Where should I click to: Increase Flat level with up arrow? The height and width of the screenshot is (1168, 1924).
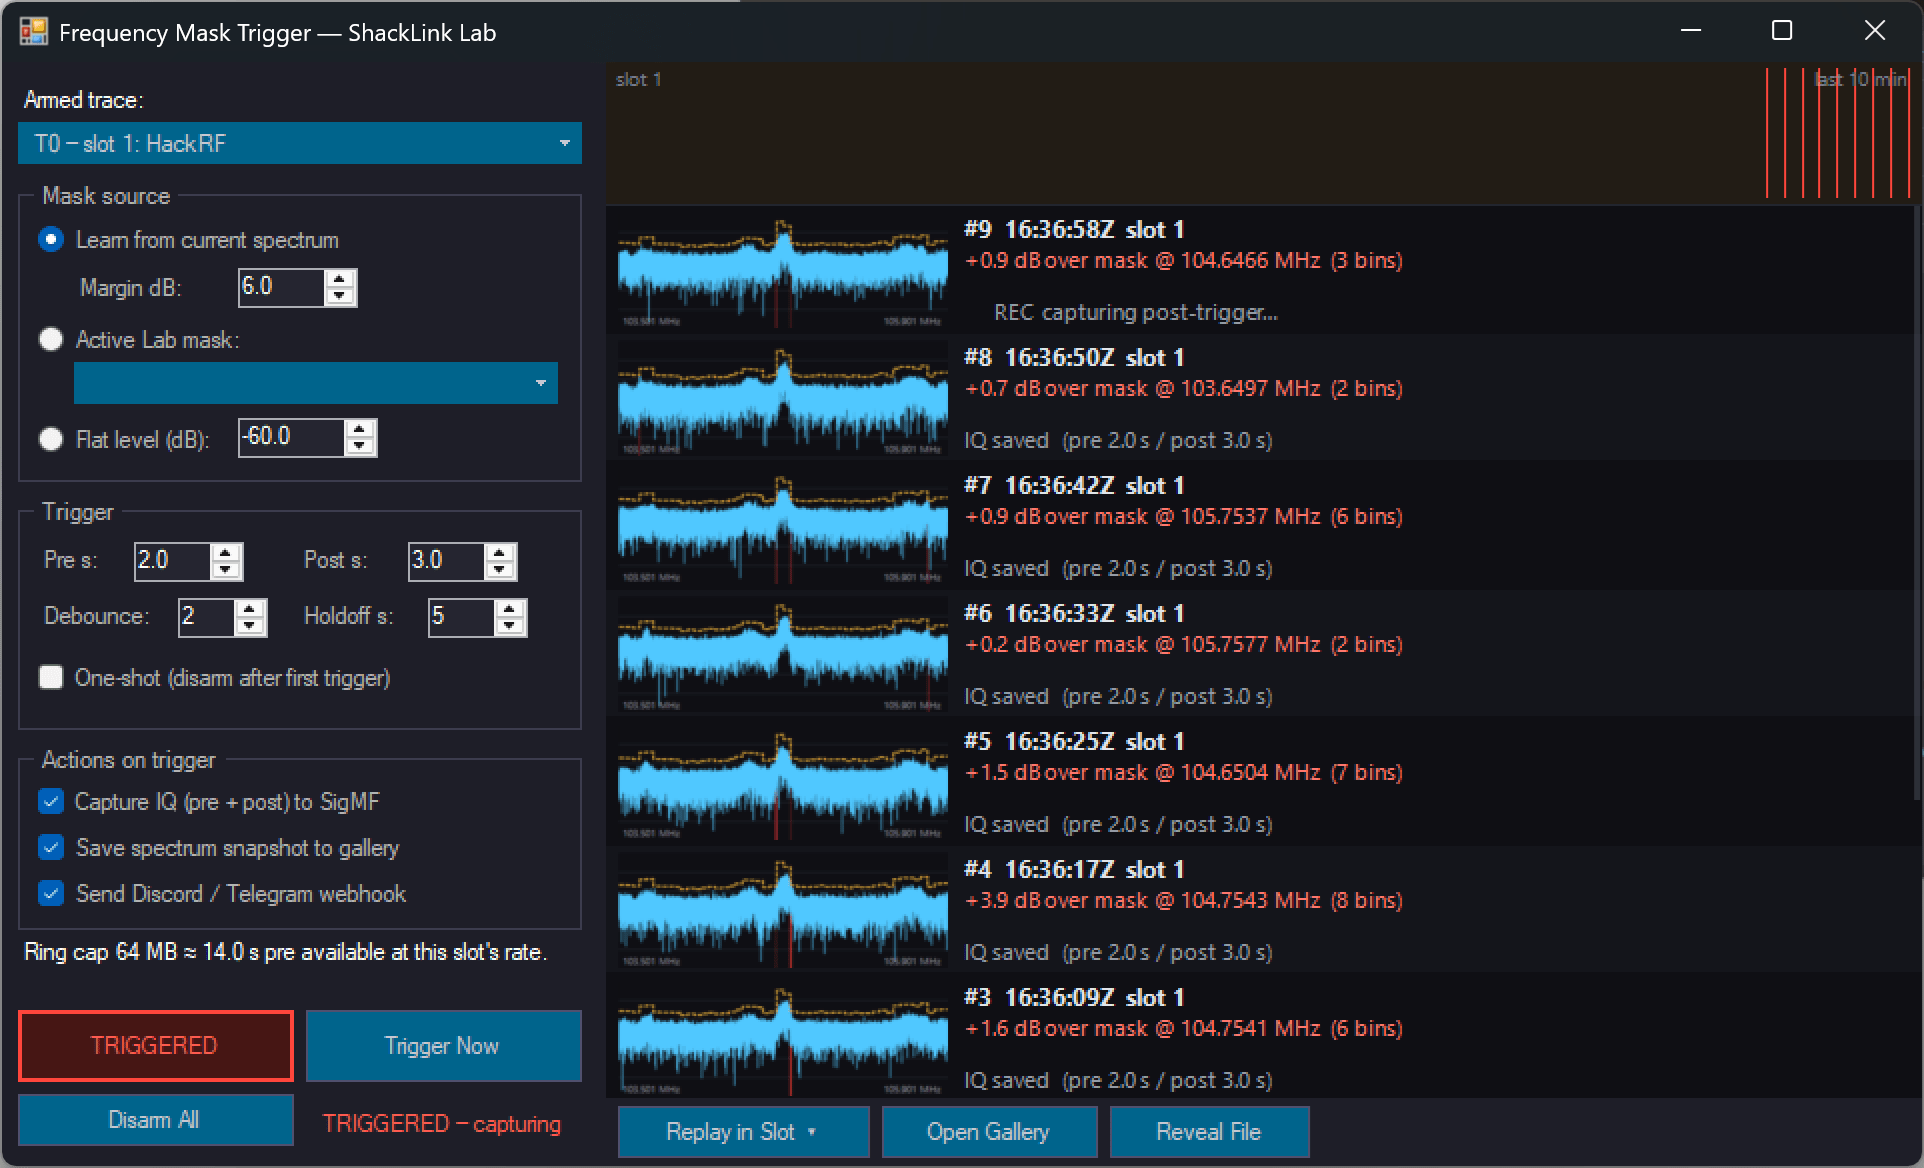[360, 429]
